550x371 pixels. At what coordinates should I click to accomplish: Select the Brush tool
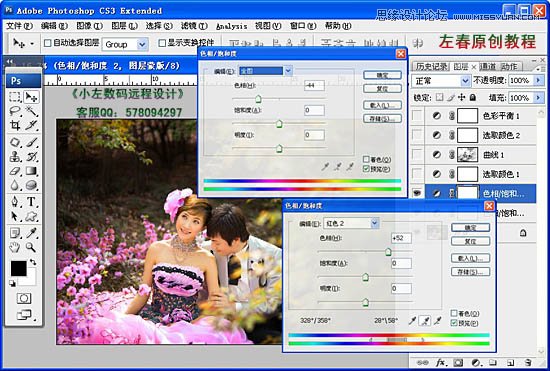31,142
